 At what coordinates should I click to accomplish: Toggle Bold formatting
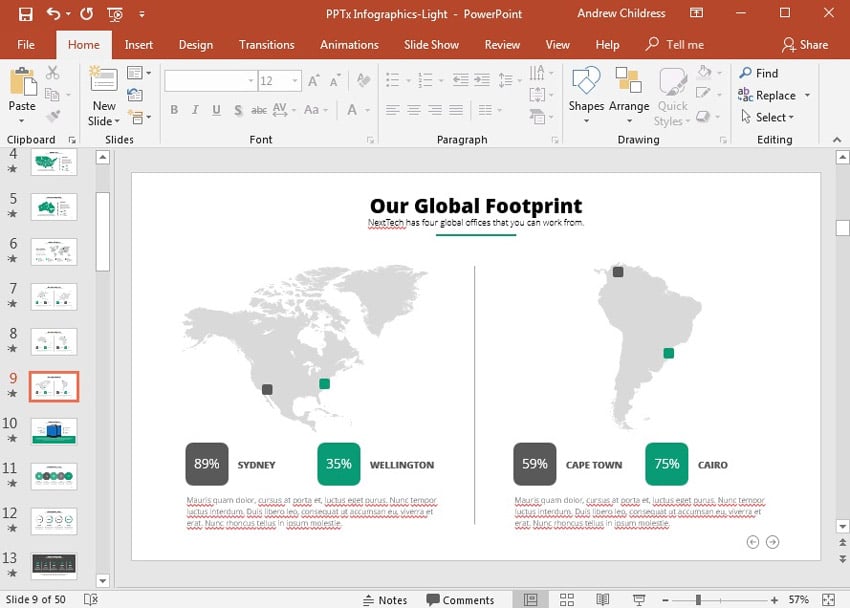(x=174, y=110)
